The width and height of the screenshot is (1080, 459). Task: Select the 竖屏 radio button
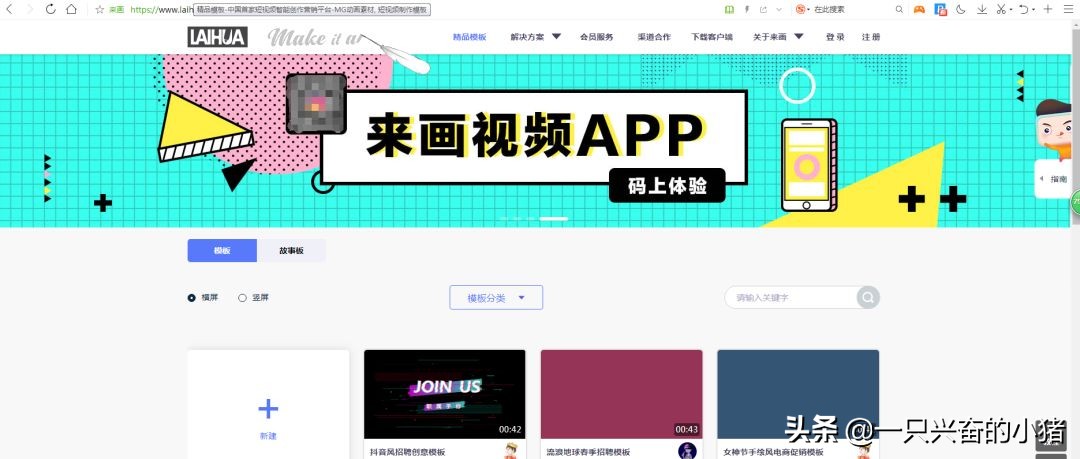click(x=242, y=298)
